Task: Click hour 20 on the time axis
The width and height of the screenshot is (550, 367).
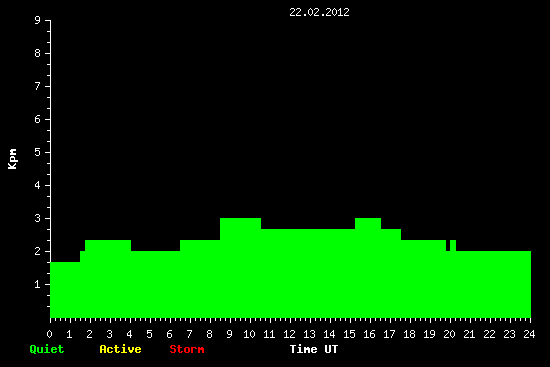Action: tap(449, 334)
